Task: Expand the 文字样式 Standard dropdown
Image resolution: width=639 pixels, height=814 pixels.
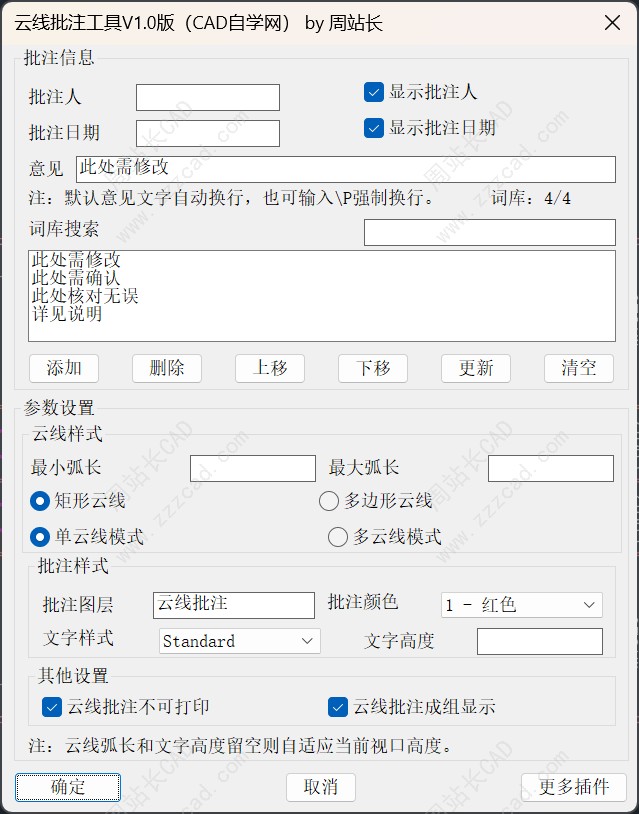Action: (240, 641)
